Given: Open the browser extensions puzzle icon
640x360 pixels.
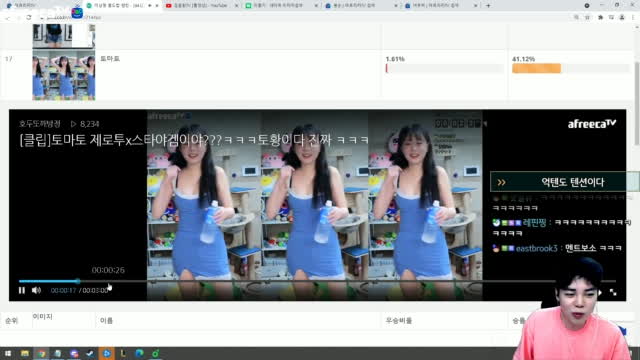Looking at the screenshot, I should (x=600, y=18).
